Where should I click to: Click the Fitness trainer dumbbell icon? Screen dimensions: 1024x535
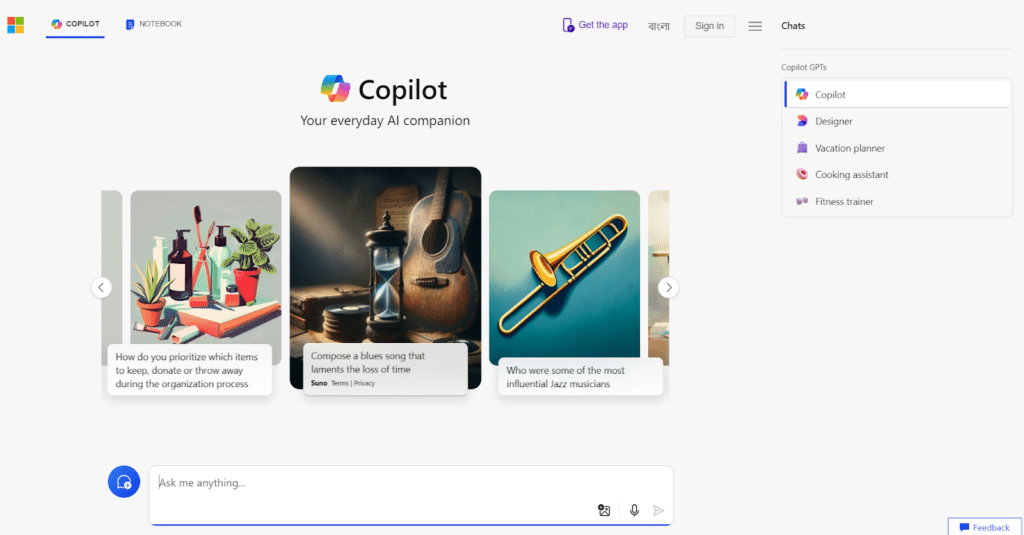(802, 201)
